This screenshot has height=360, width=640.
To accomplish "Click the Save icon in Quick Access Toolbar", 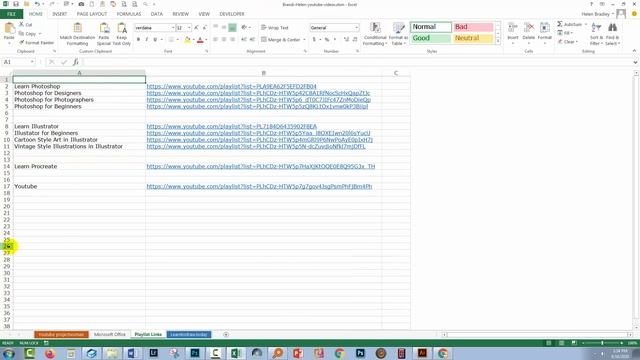I will pyautogui.click(x=16, y=4).
